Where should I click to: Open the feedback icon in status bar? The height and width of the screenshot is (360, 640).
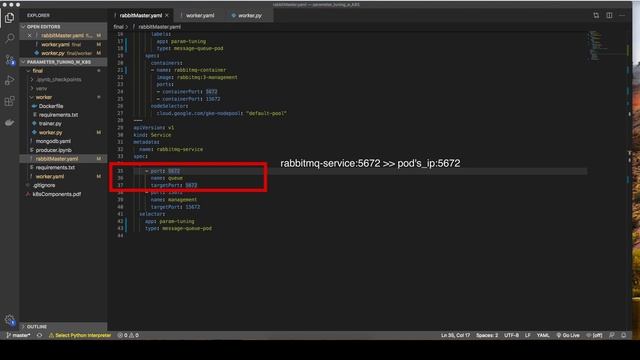(611, 335)
